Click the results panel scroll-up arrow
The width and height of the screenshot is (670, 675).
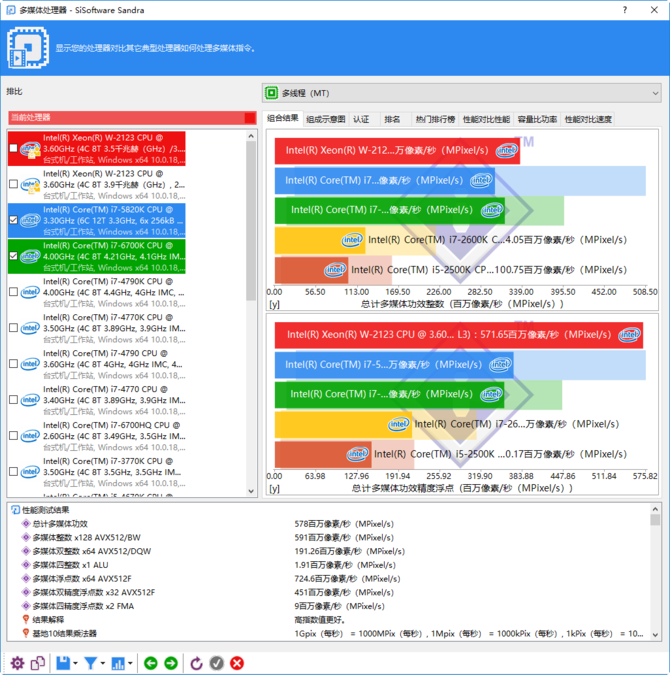point(655,509)
